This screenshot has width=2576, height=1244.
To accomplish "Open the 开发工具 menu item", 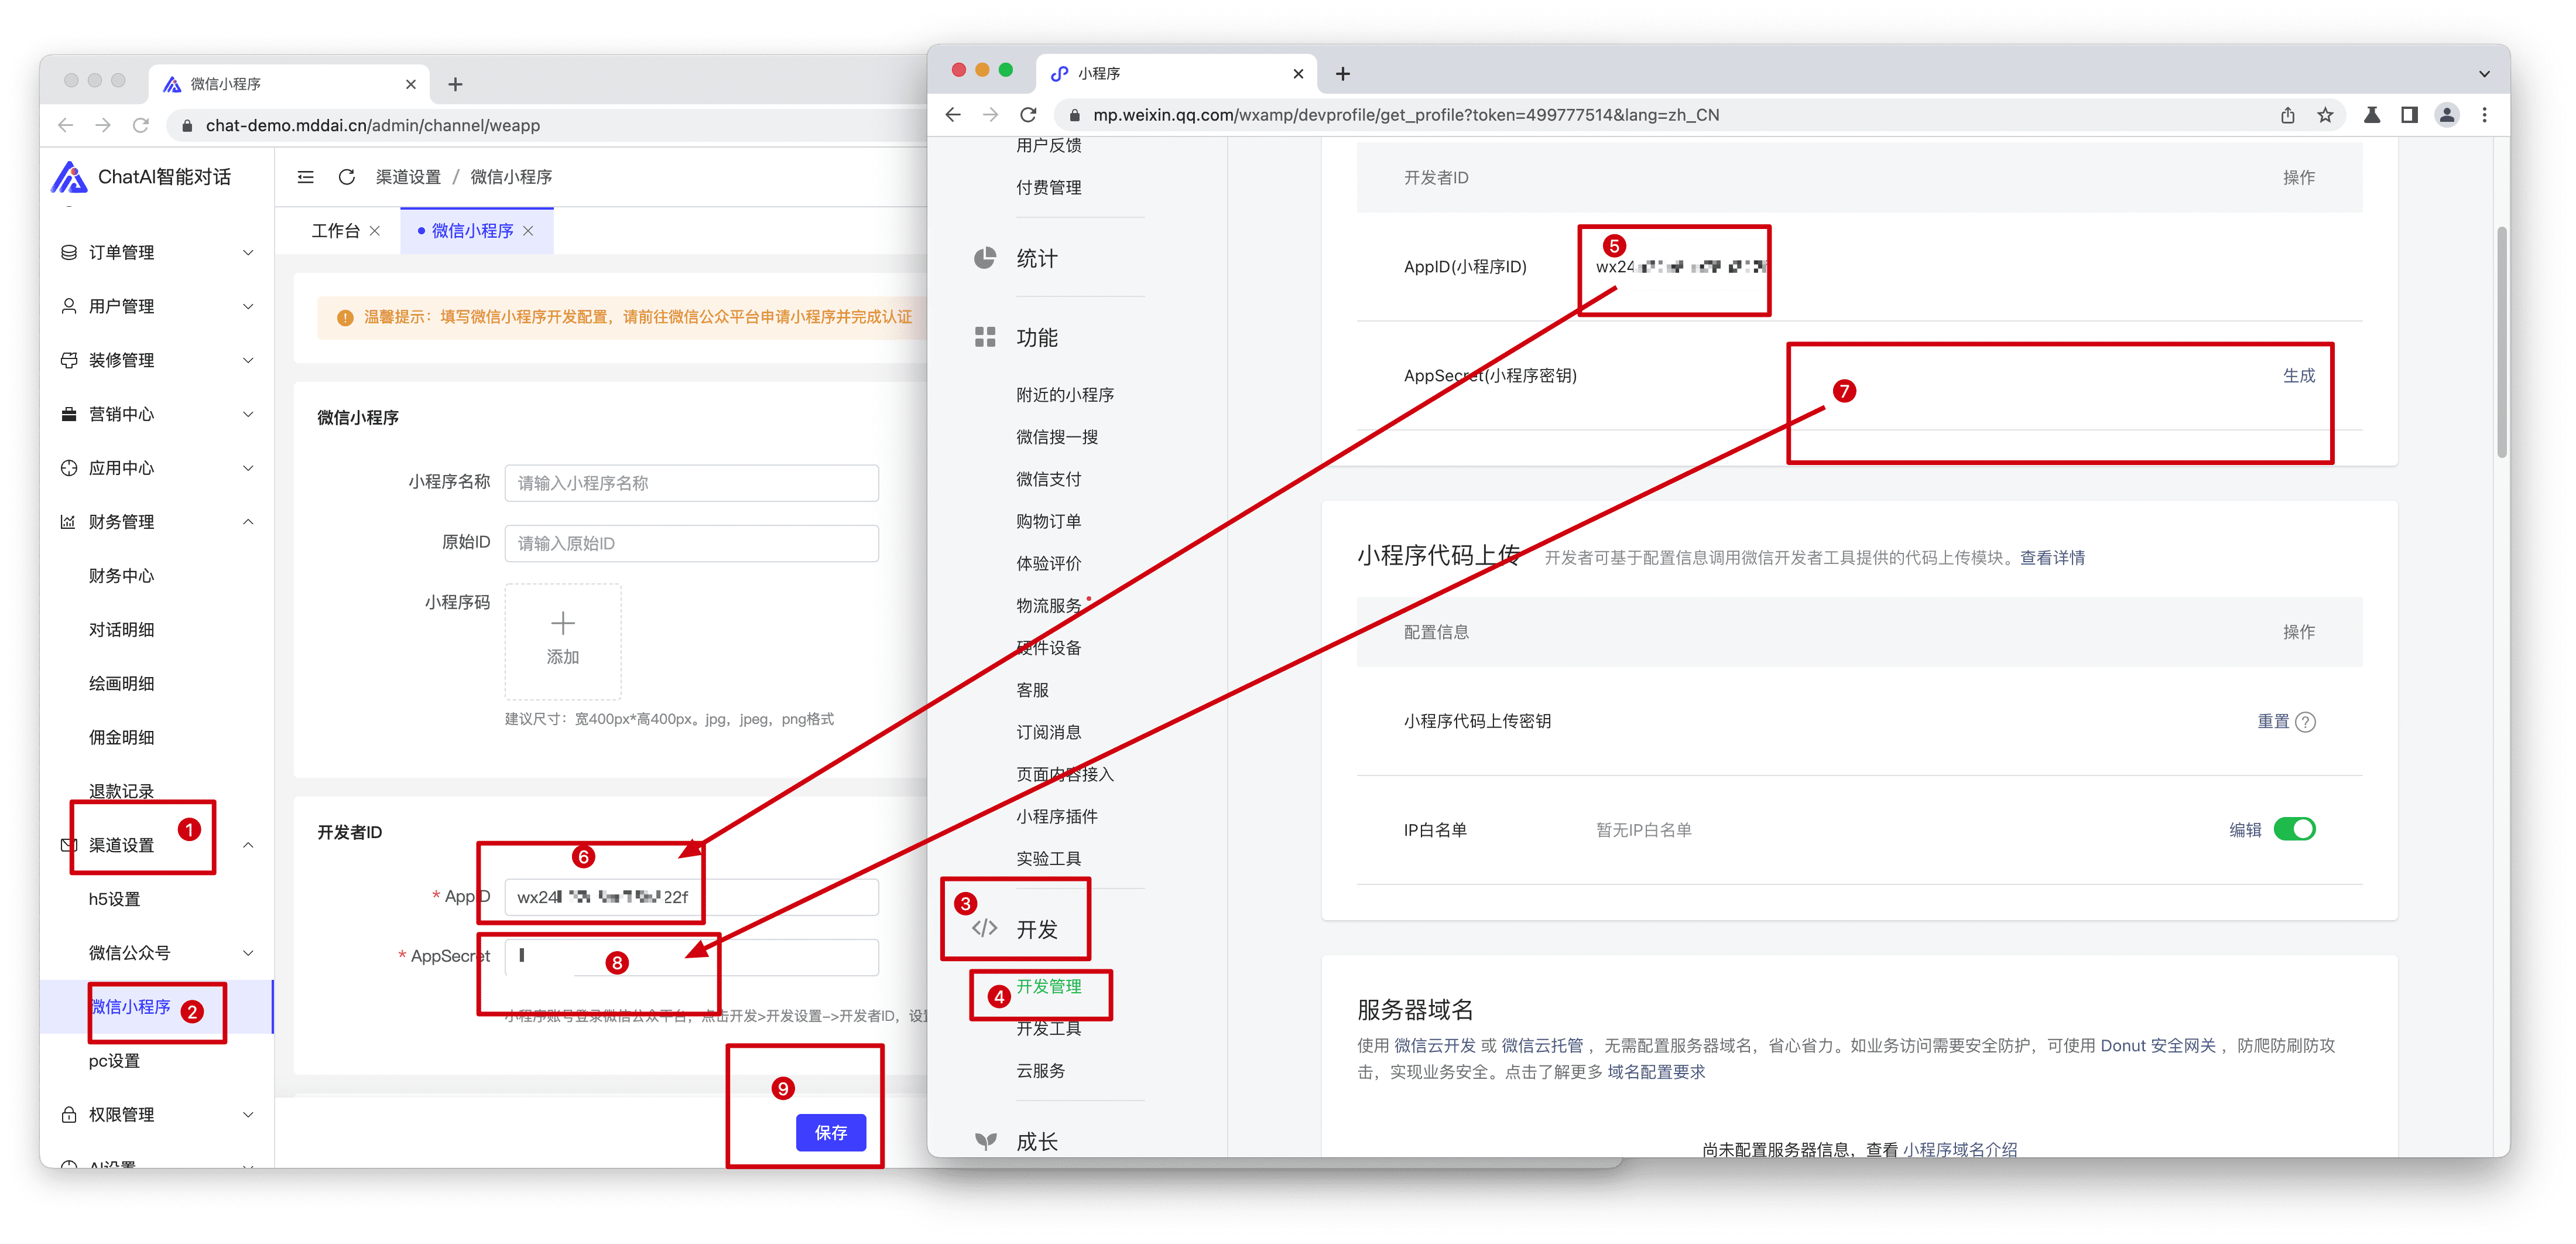I will (1049, 1028).
